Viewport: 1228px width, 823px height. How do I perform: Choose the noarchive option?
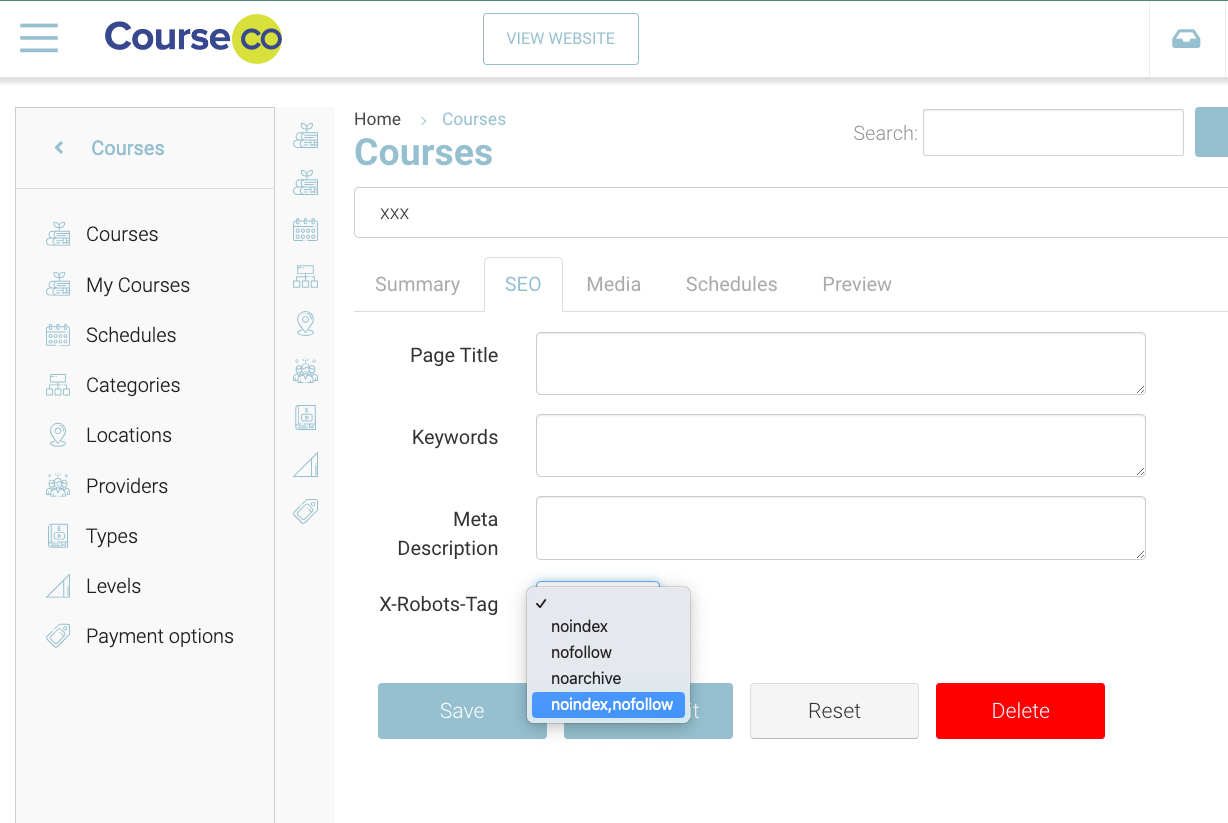[586, 678]
